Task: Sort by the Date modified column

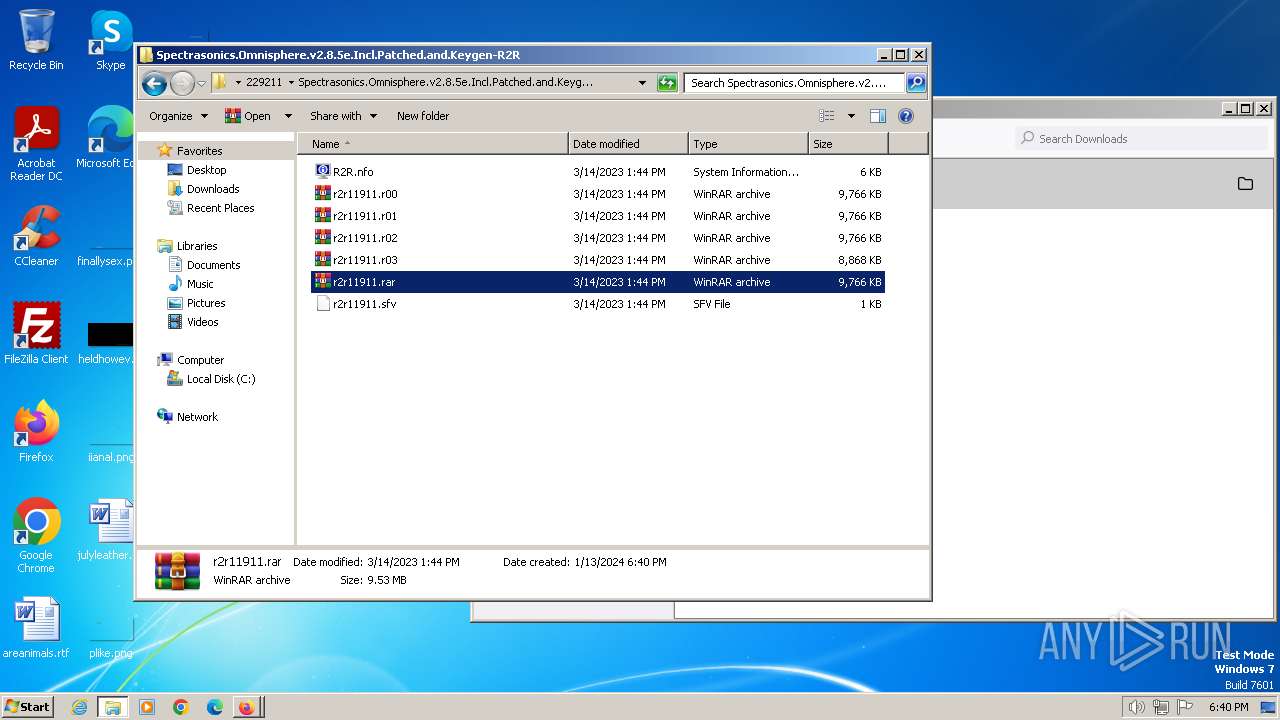Action: [628, 144]
